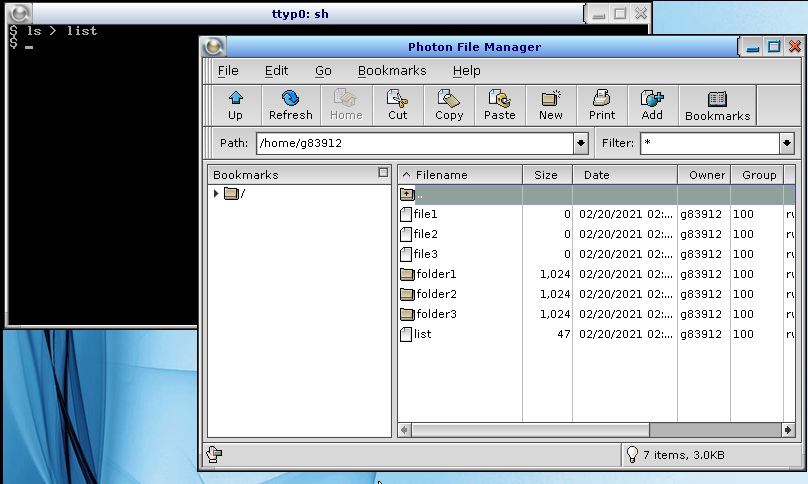Viewport: 808px width, 484px height.
Task: Expand the root / tree node
Action: pos(216,194)
